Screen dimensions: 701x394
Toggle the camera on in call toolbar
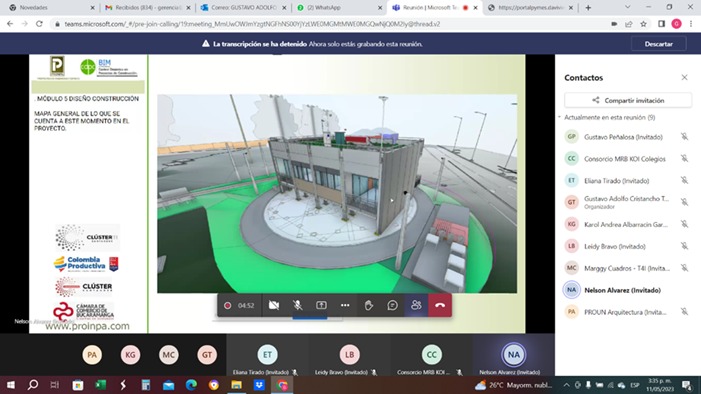(274, 305)
